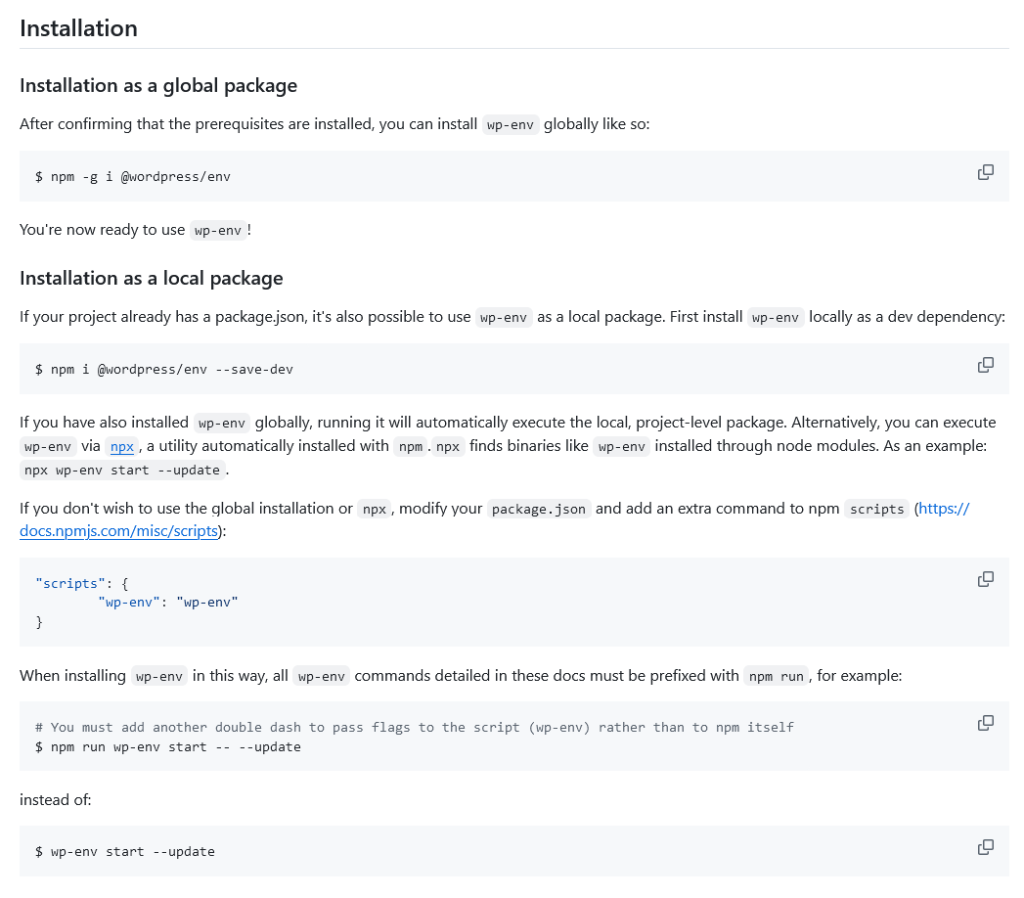1024x898 pixels.
Task: Click the 'Installation as a global package' heading
Action: (x=158, y=85)
